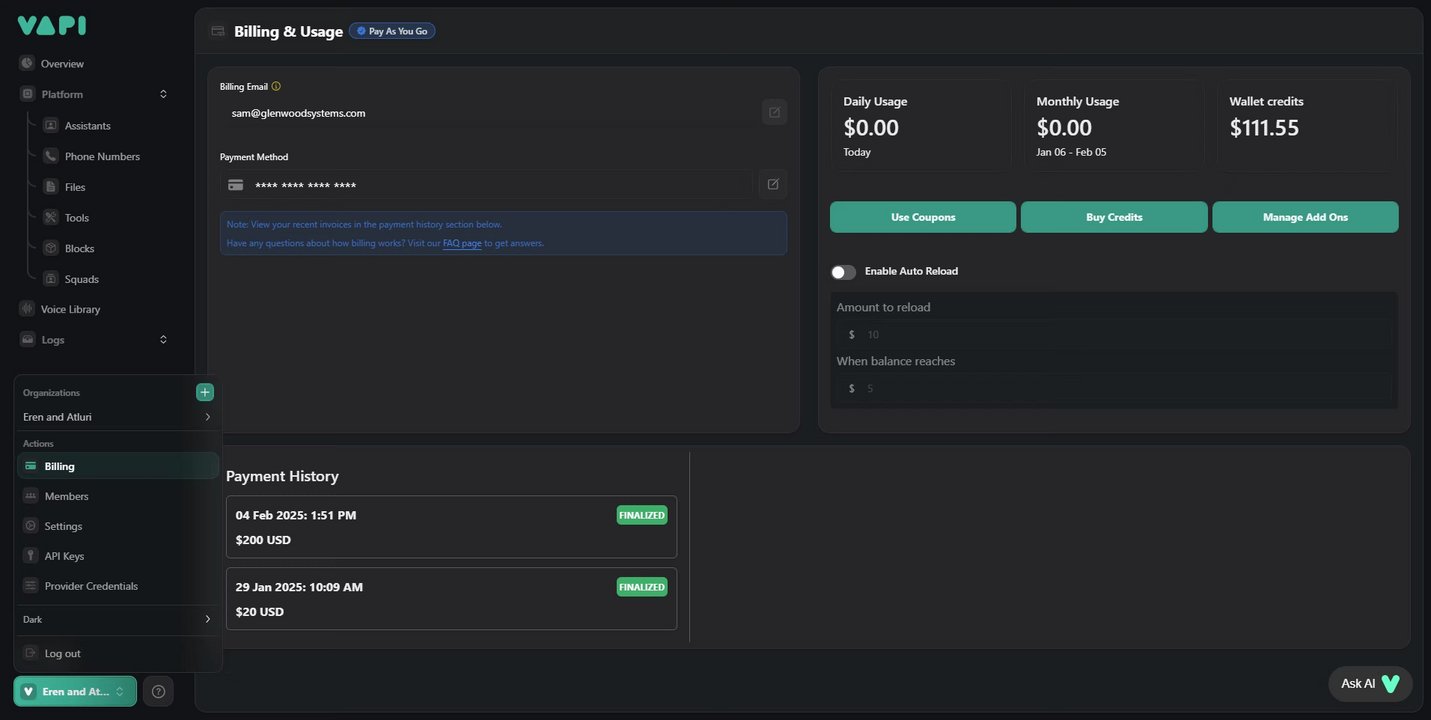1431x720 pixels.
Task: Click the edit payment method icon
Action: coord(773,184)
